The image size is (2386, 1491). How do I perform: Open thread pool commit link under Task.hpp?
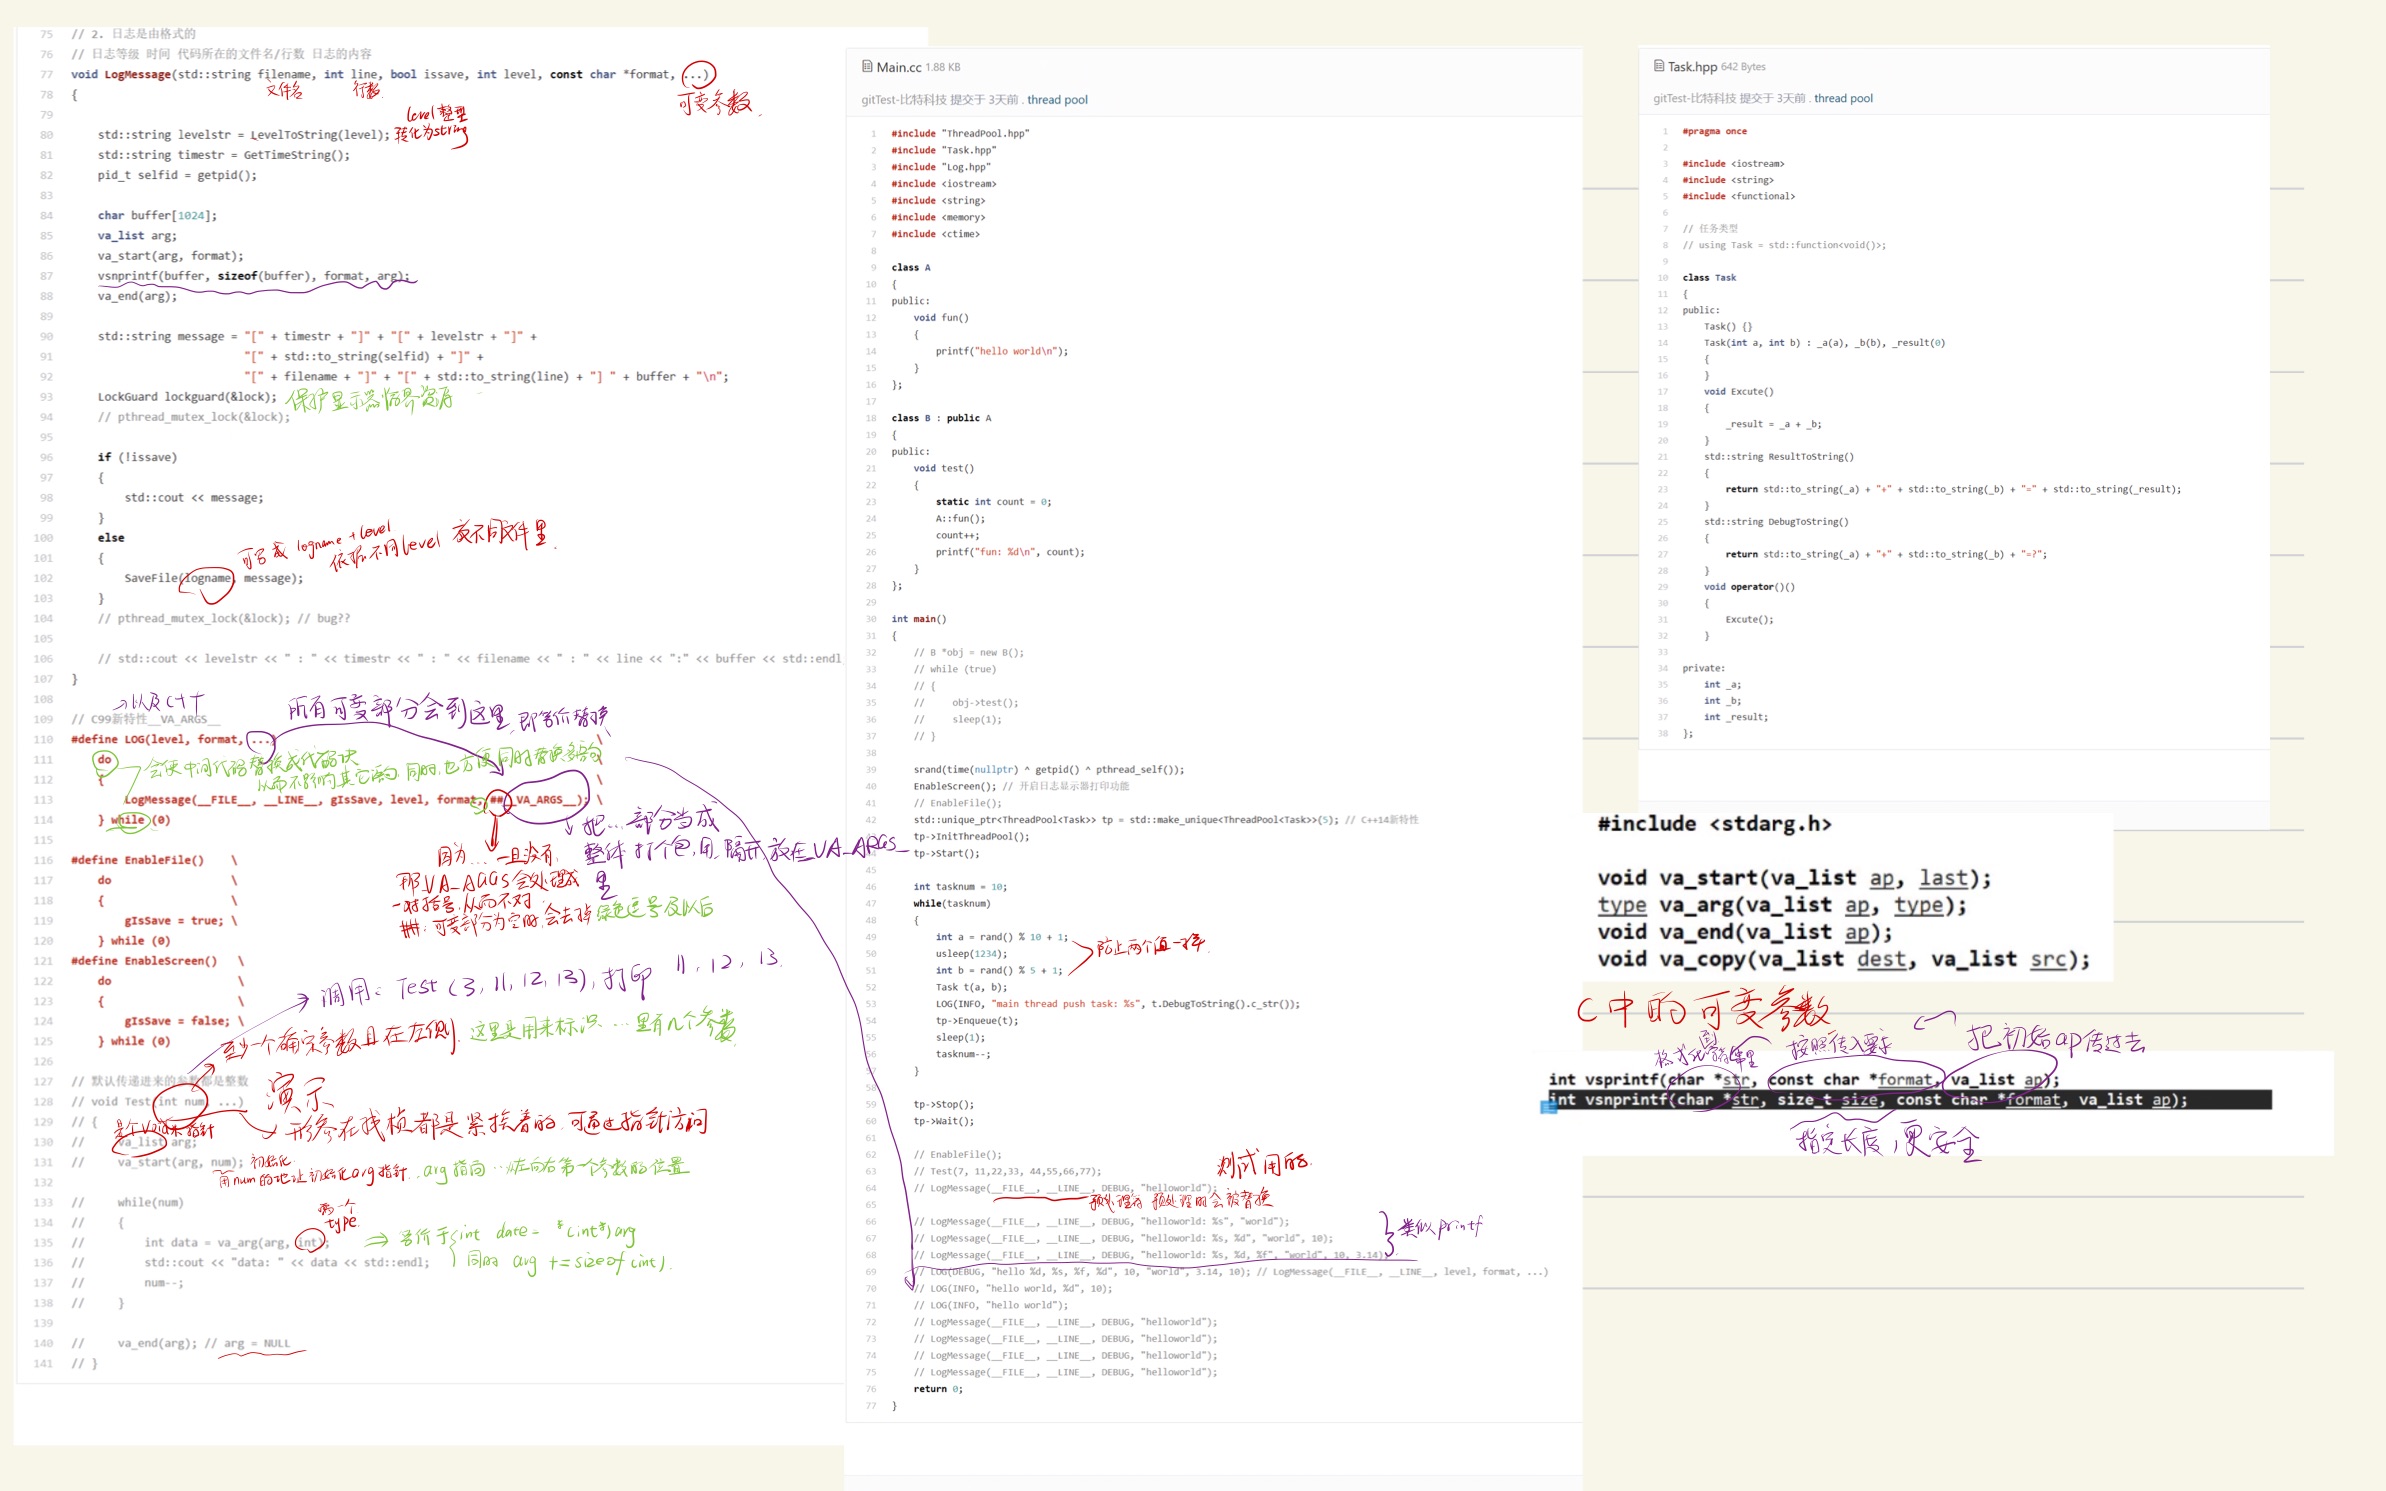click(1843, 98)
